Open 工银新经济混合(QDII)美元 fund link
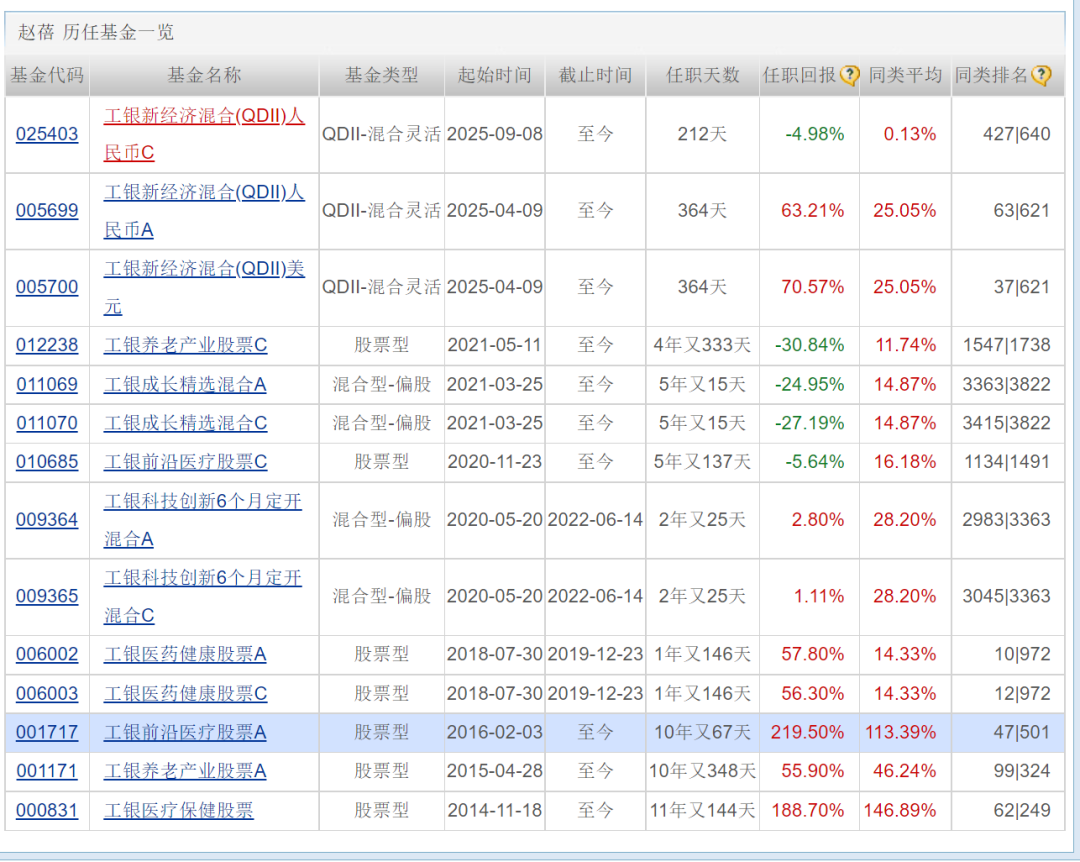Viewport: 1080px width, 862px height. [x=204, y=287]
